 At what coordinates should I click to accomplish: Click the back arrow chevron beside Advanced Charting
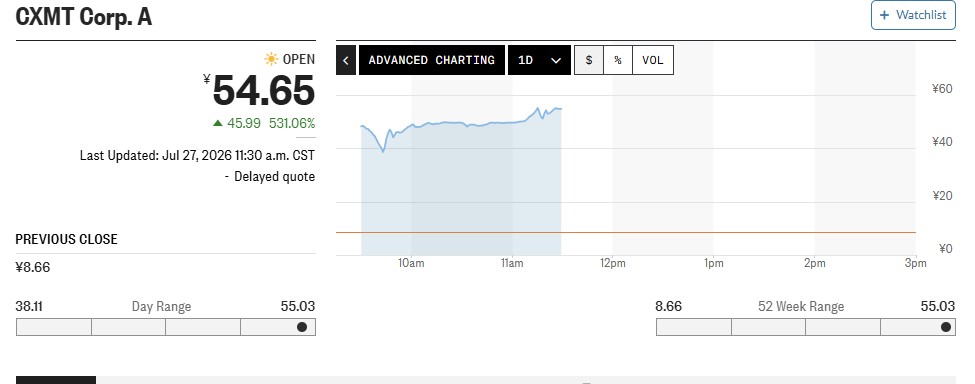point(346,60)
